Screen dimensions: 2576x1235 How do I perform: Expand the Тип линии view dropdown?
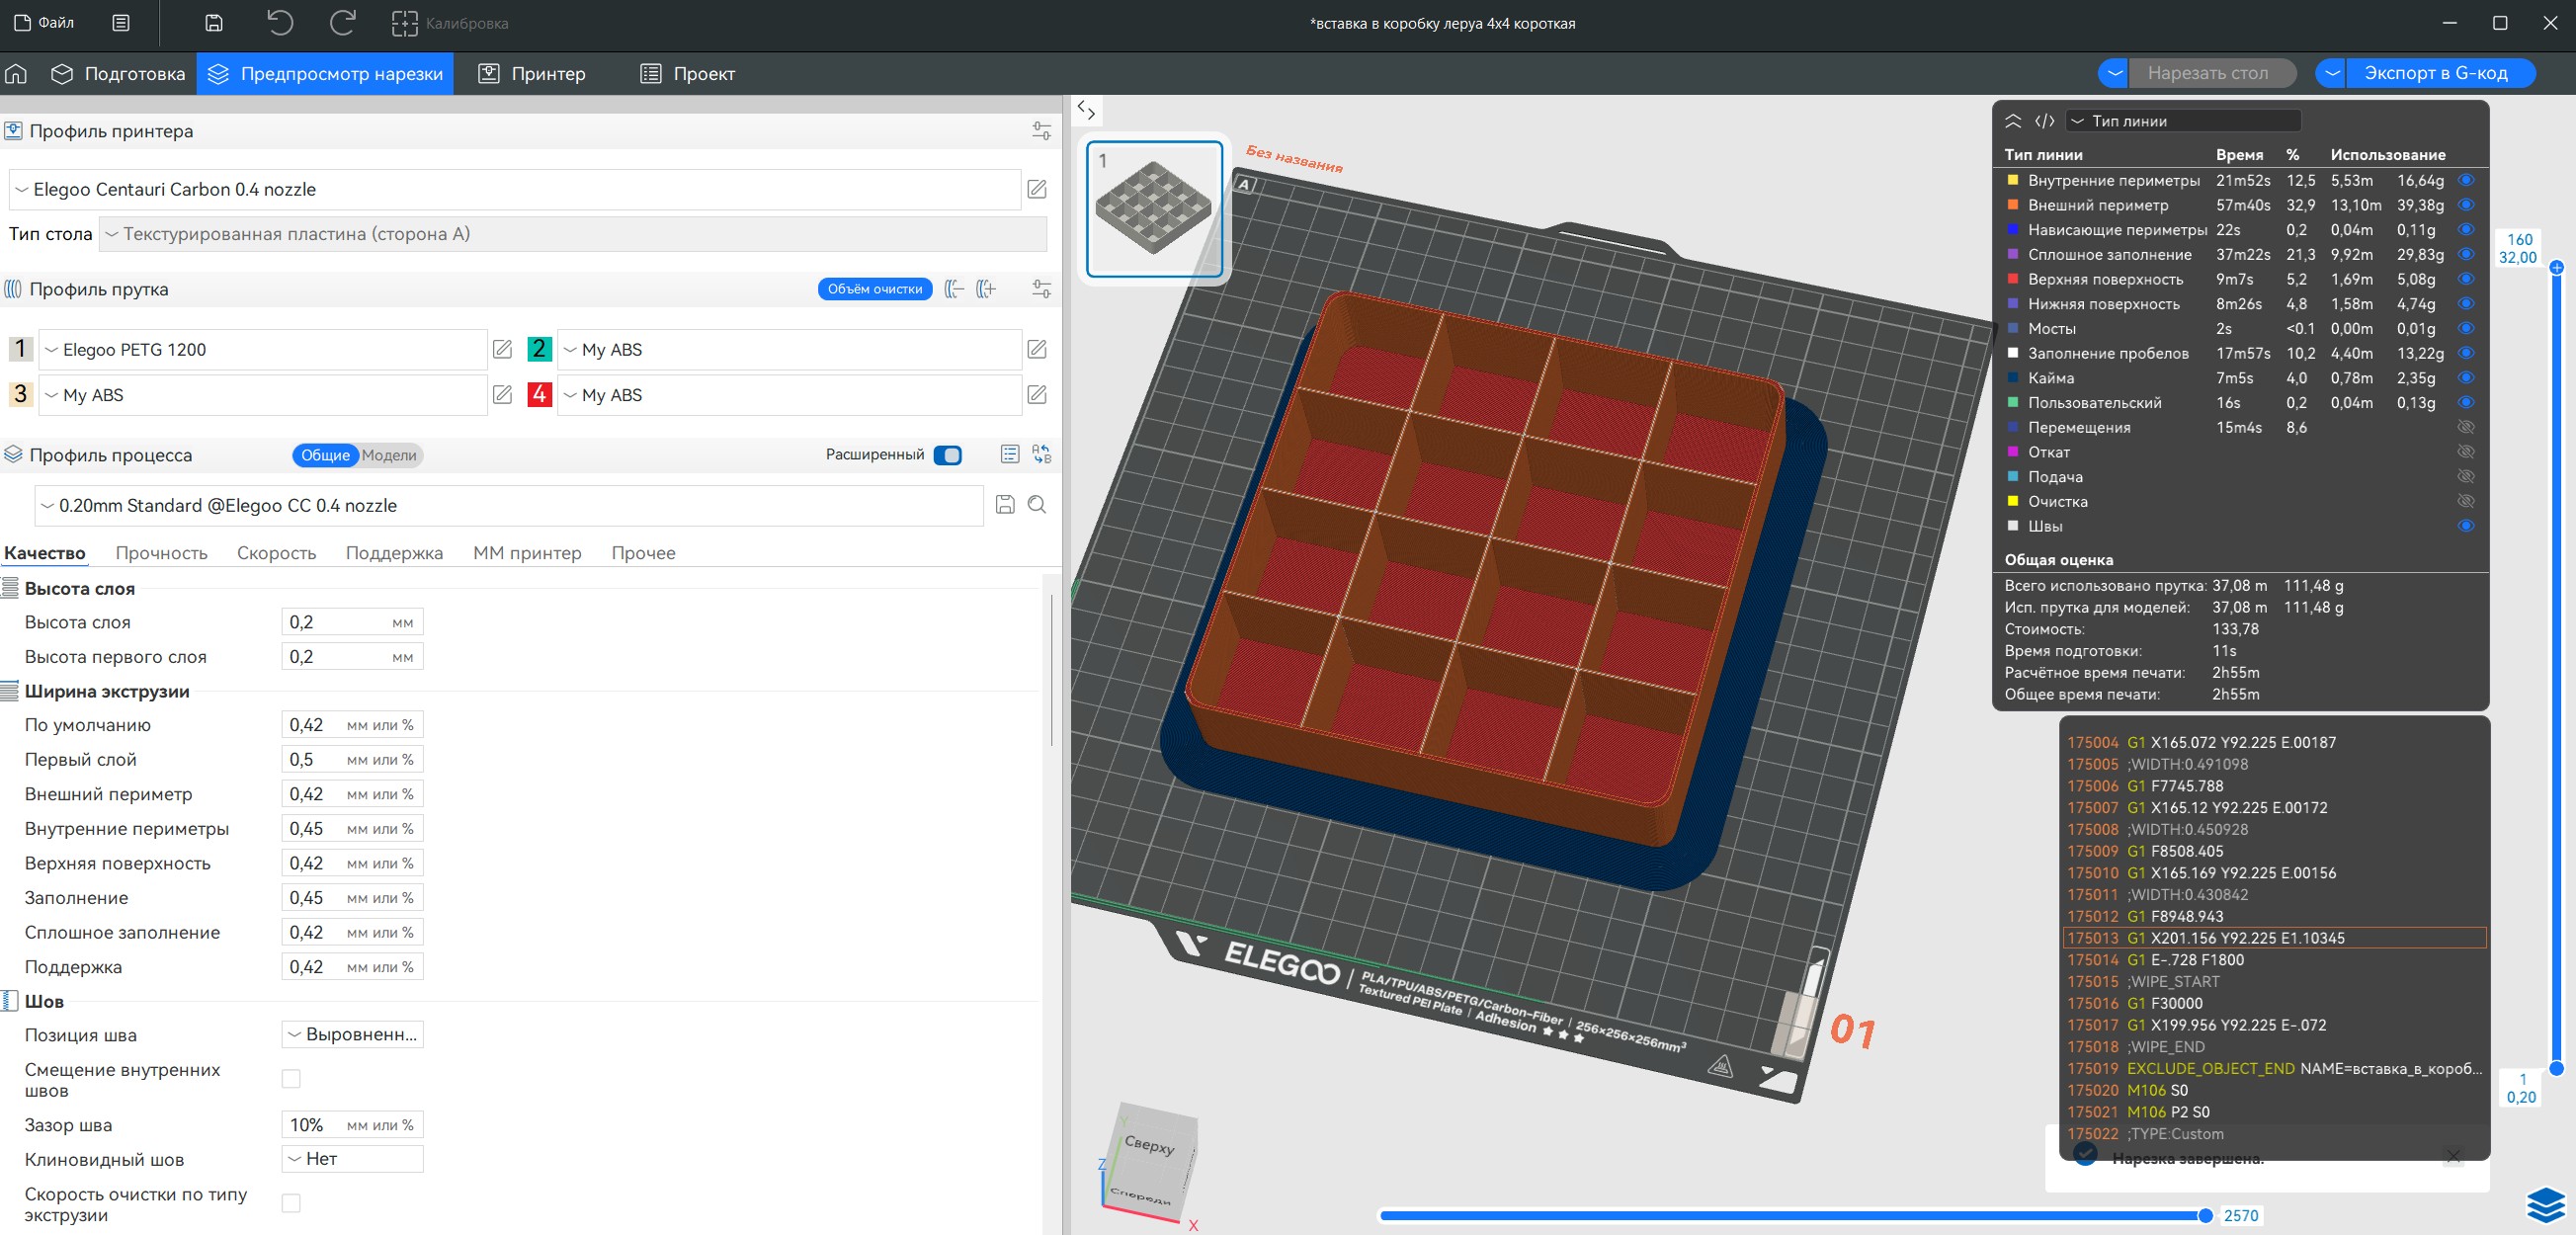[2183, 121]
